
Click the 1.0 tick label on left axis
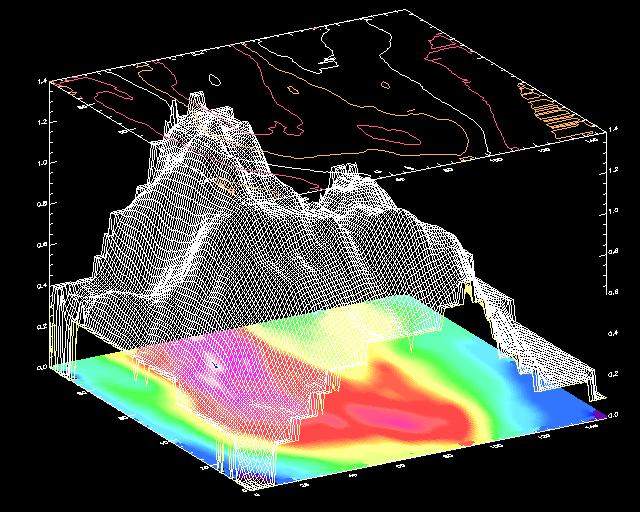41,163
